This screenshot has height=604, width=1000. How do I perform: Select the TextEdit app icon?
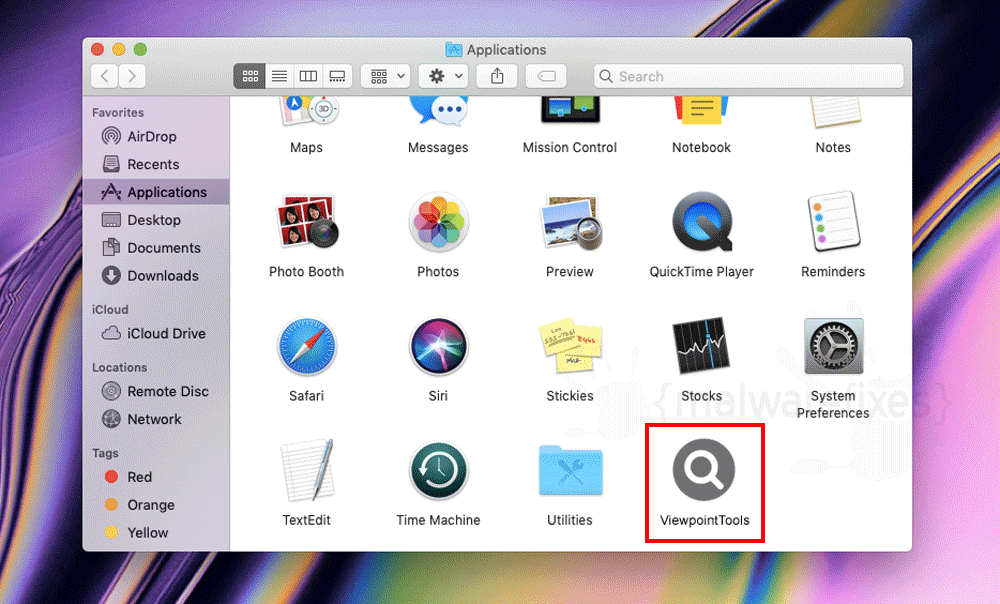[x=308, y=470]
